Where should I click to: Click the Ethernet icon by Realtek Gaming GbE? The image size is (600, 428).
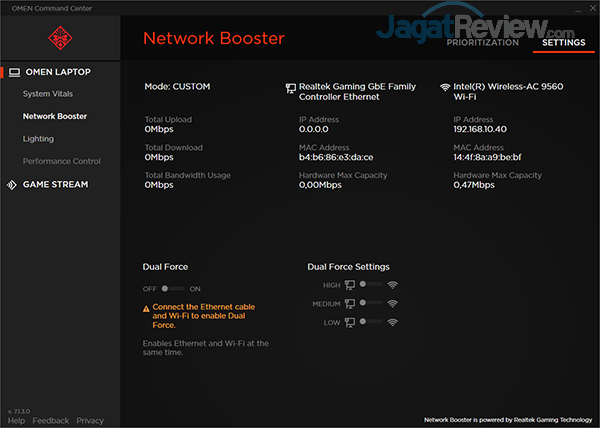click(x=291, y=87)
